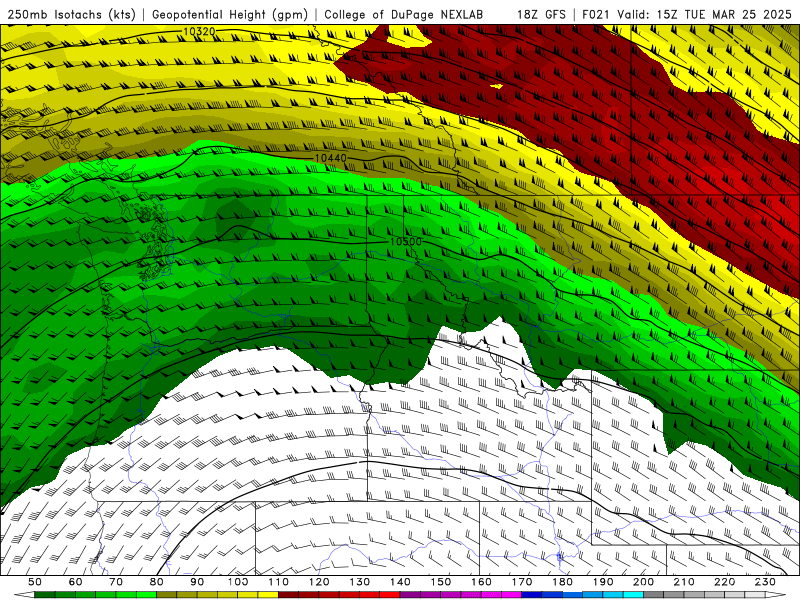
Task: Click the 200 value on the color scale
Action: (x=643, y=582)
